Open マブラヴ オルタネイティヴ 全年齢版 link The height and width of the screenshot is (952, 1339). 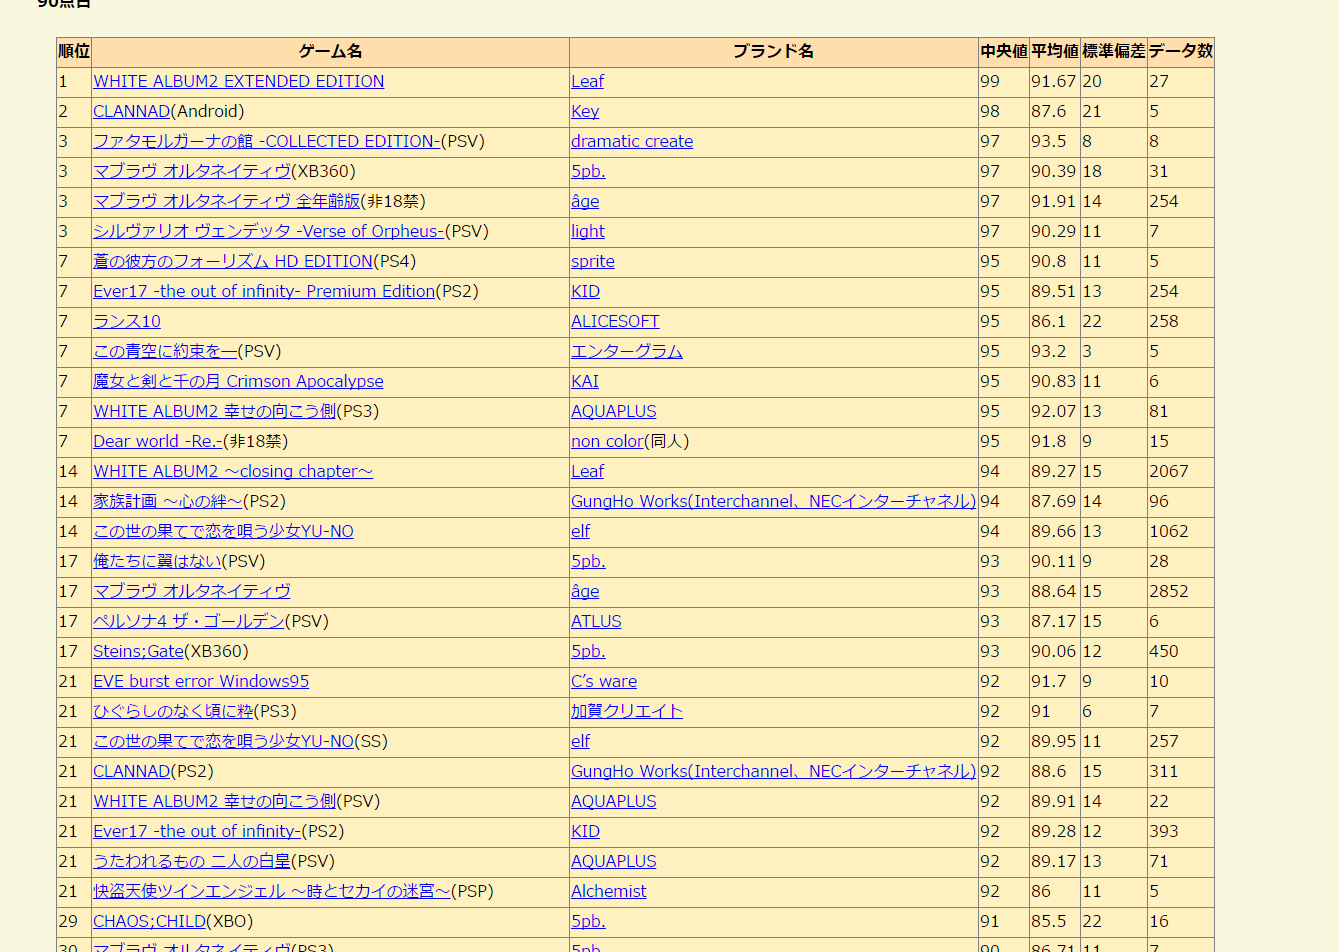(x=226, y=202)
